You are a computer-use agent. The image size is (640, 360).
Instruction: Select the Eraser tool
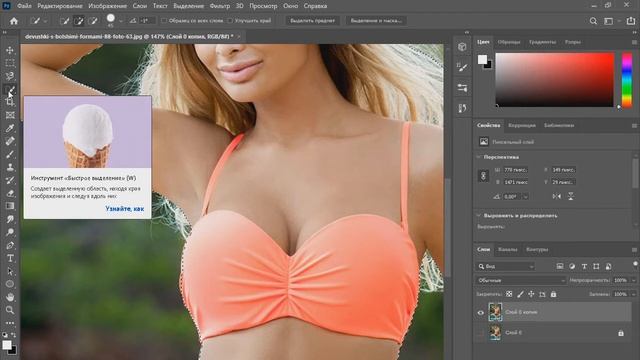click(x=10, y=193)
